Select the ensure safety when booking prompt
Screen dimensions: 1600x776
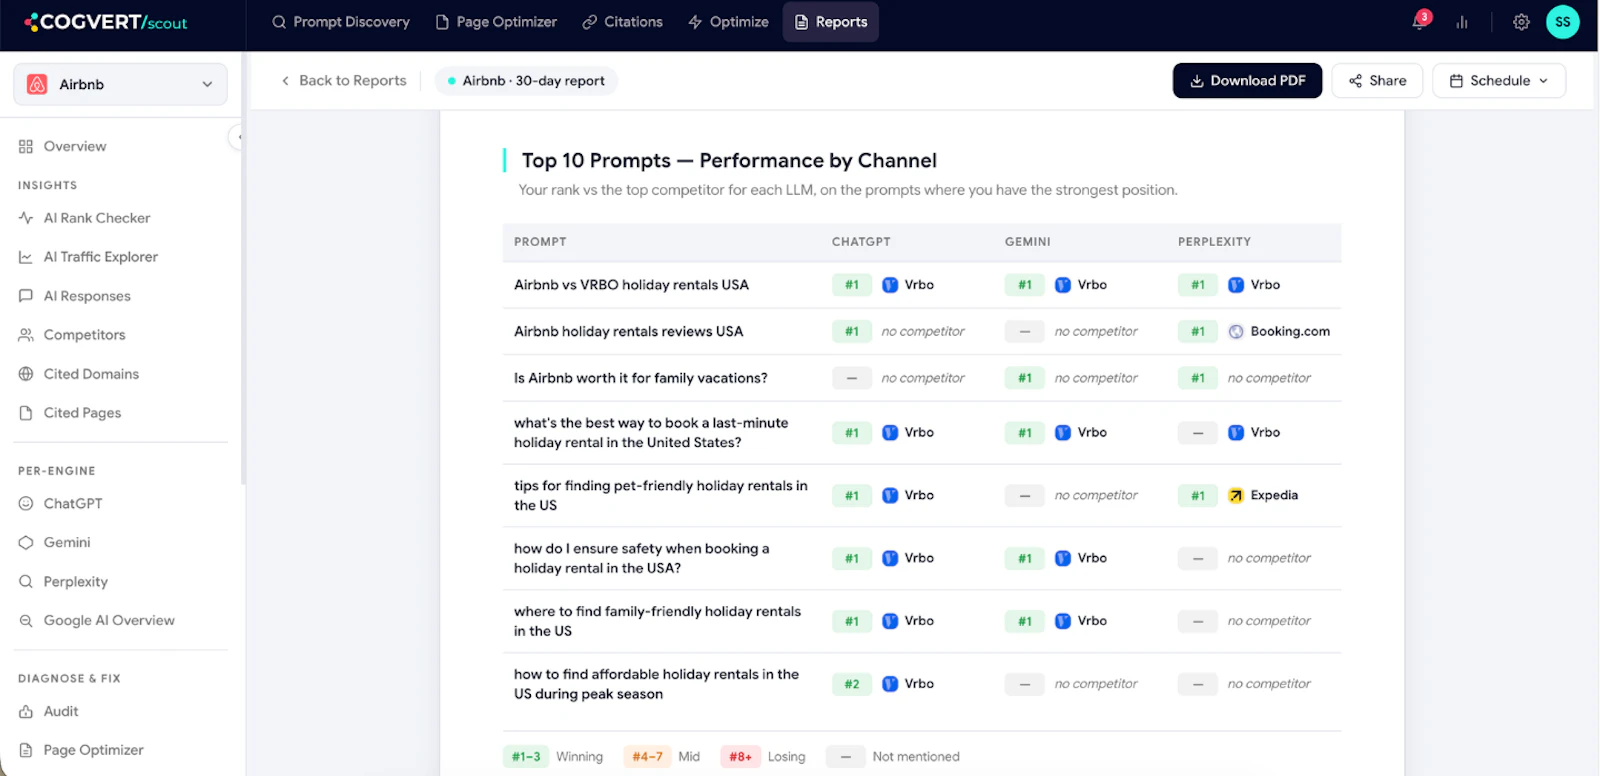(642, 559)
